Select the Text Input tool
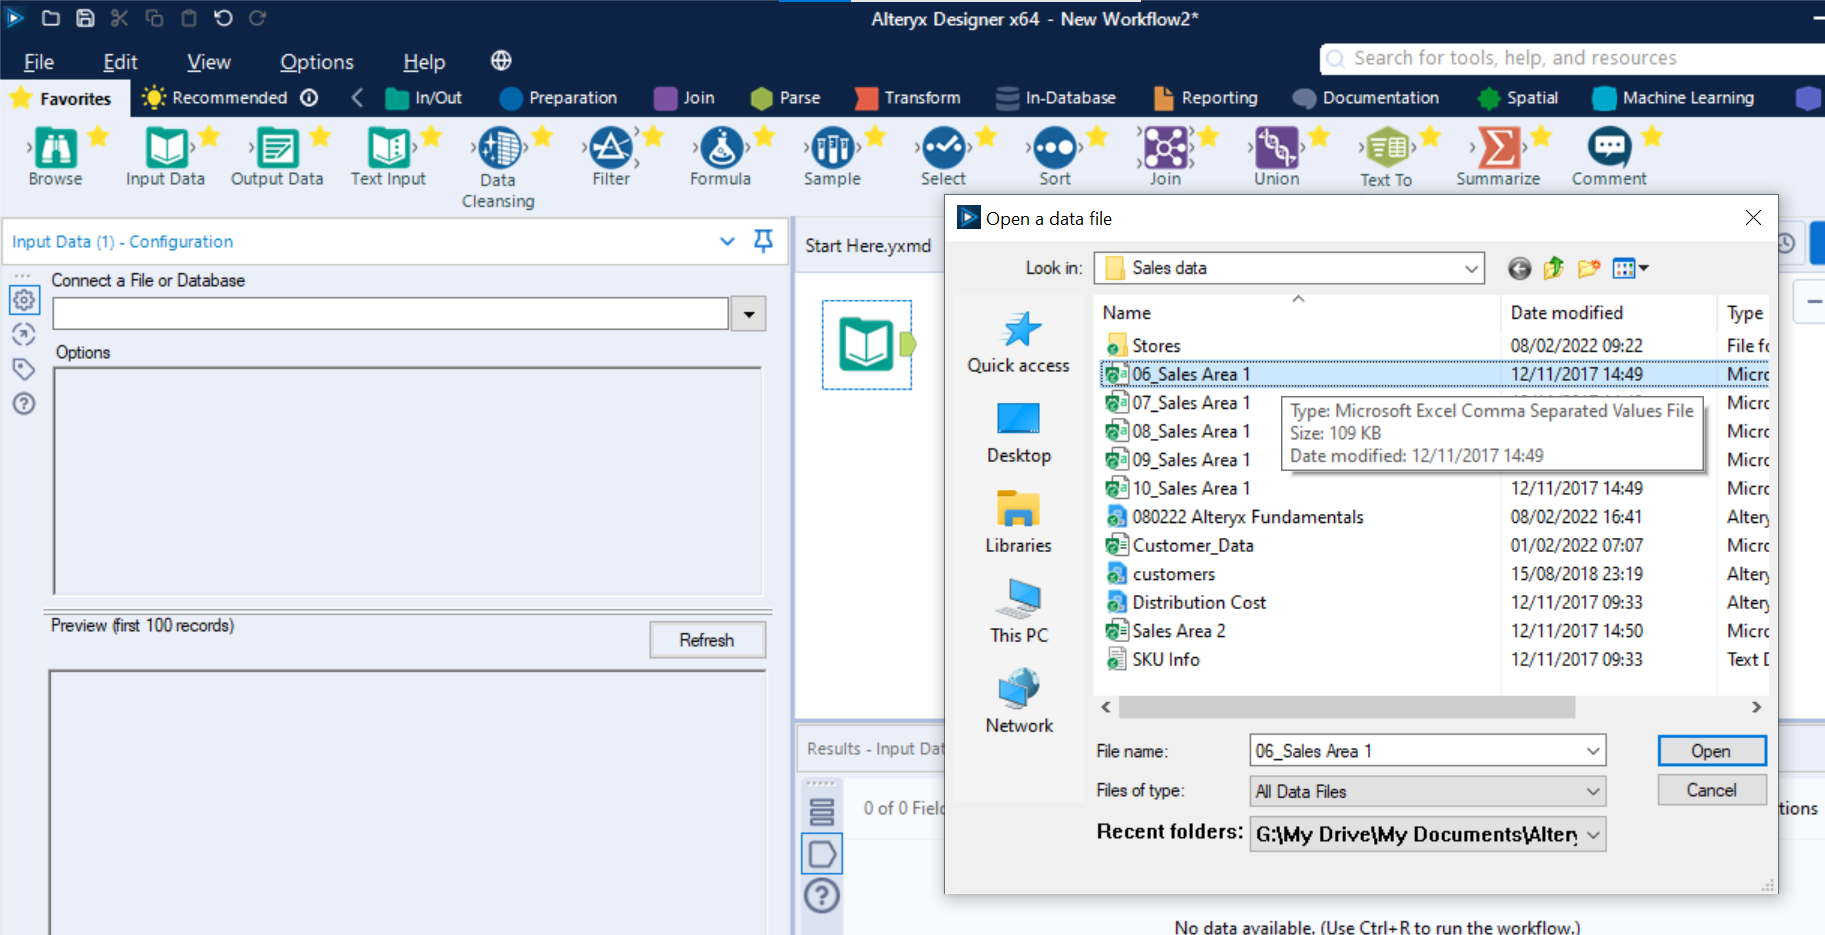The width and height of the screenshot is (1825, 935). pos(388,148)
